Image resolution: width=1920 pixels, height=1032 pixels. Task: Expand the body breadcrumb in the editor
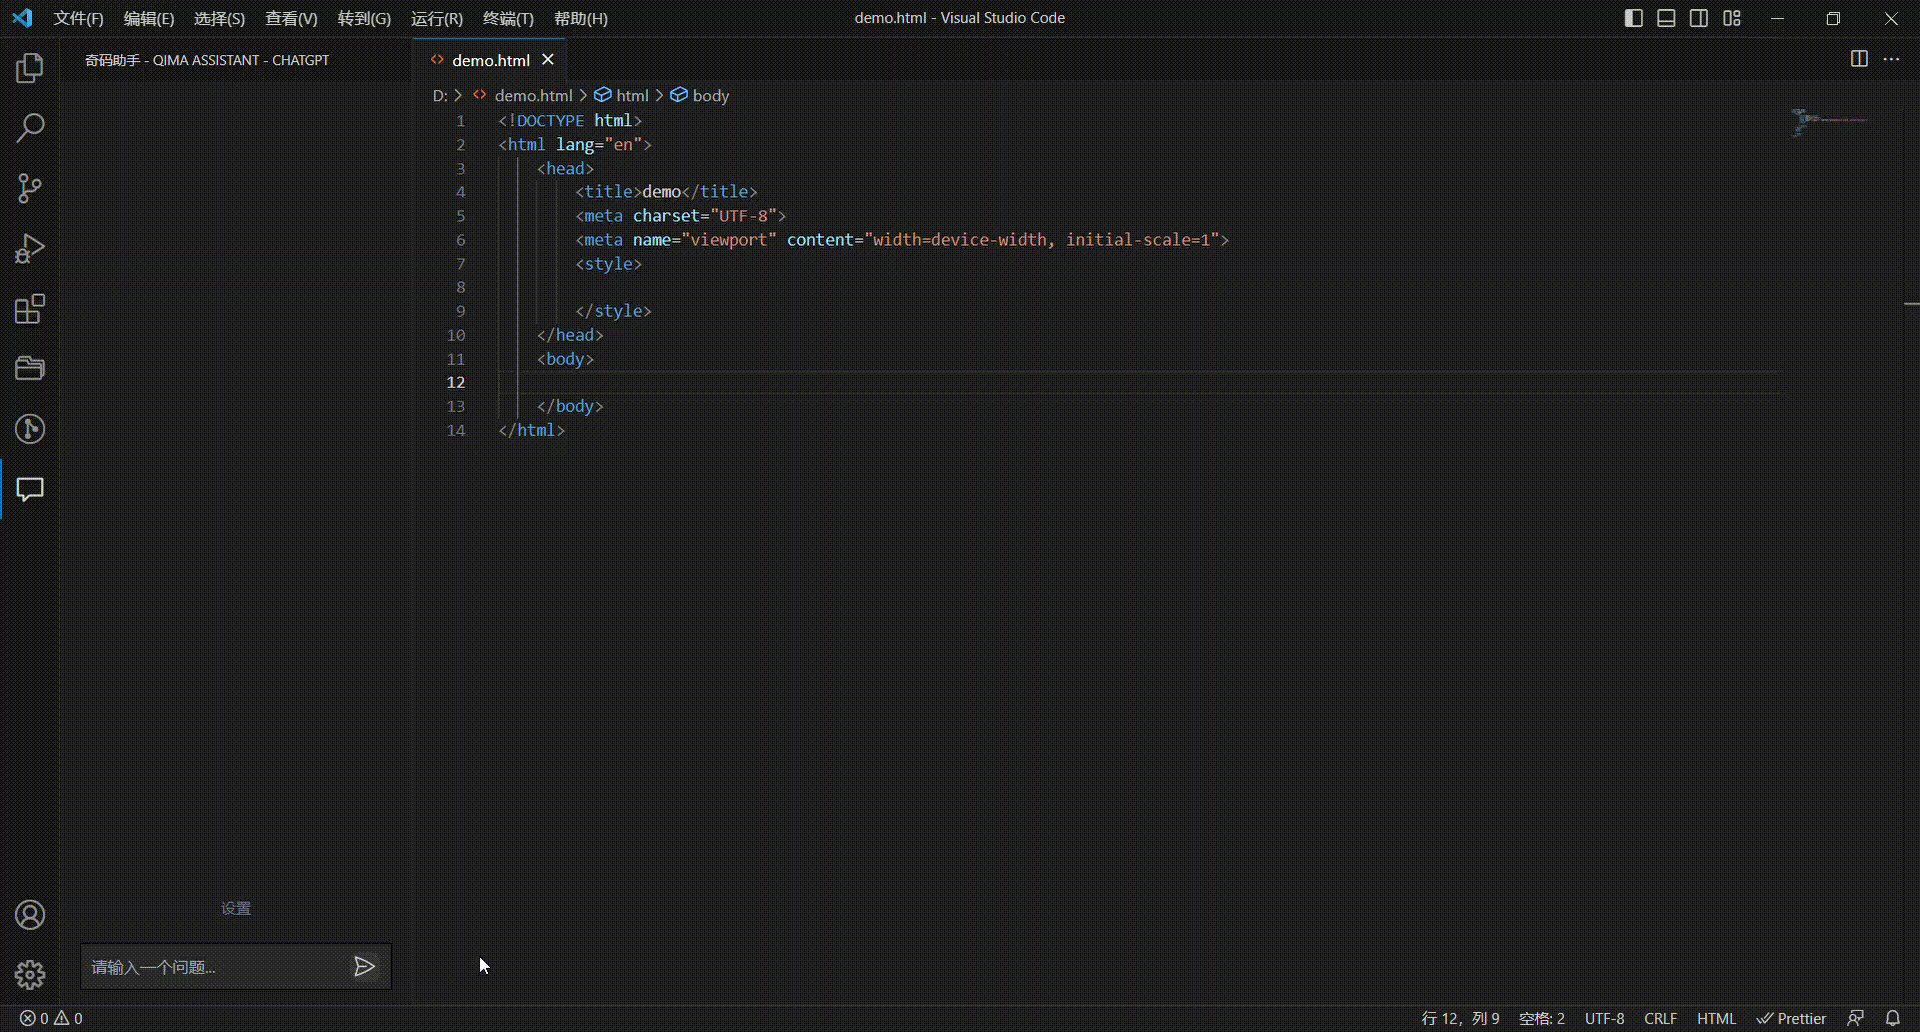point(711,95)
